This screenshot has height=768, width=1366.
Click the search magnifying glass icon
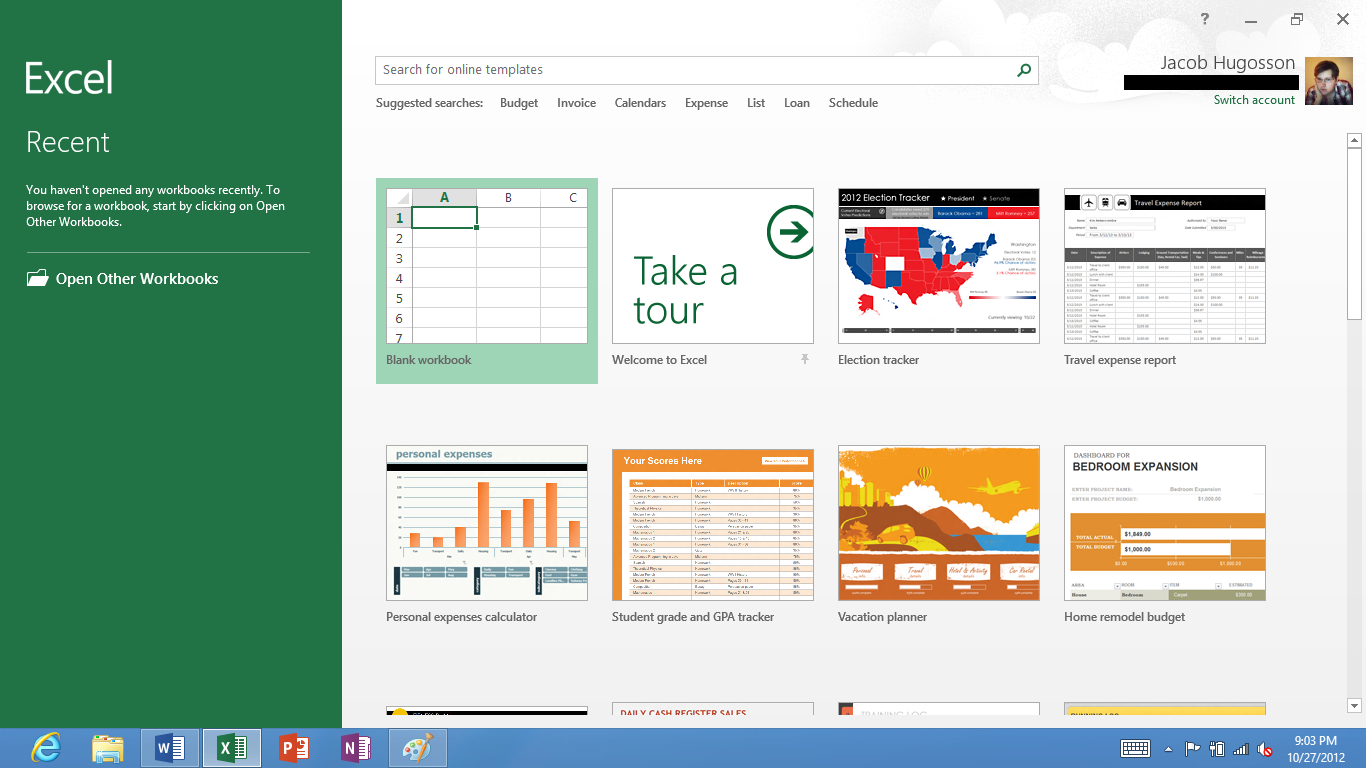pos(1023,70)
